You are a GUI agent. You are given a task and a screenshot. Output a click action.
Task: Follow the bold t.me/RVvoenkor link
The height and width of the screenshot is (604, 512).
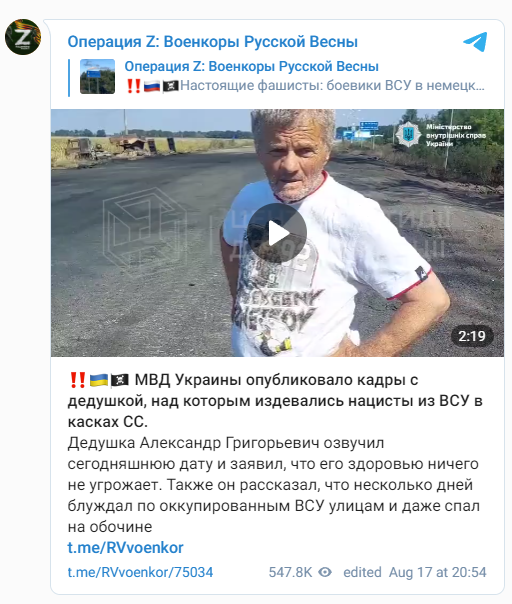click(x=126, y=547)
